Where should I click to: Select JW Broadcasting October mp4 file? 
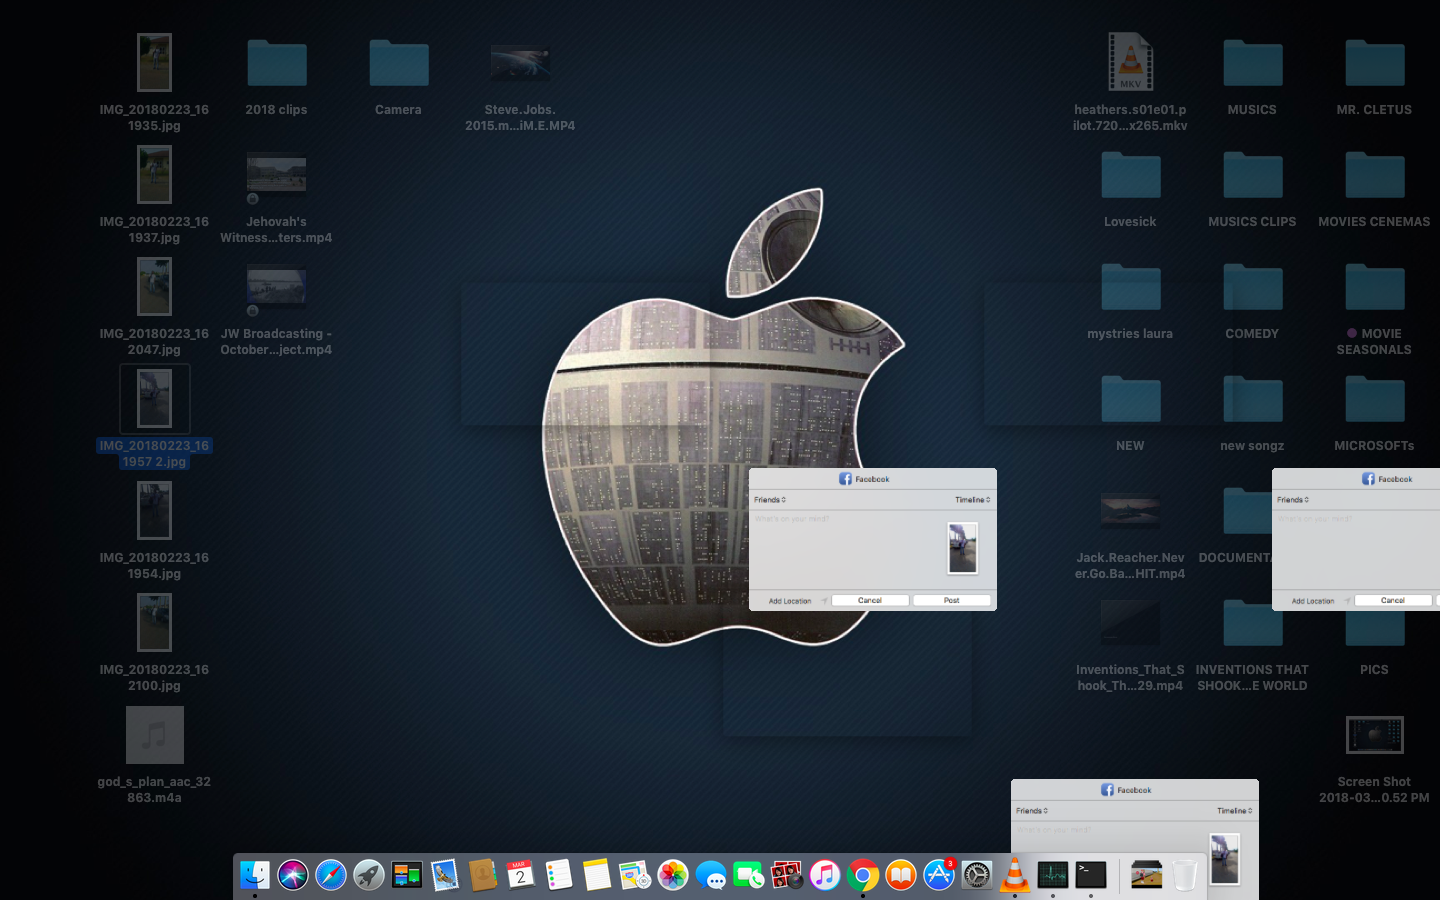click(x=277, y=287)
